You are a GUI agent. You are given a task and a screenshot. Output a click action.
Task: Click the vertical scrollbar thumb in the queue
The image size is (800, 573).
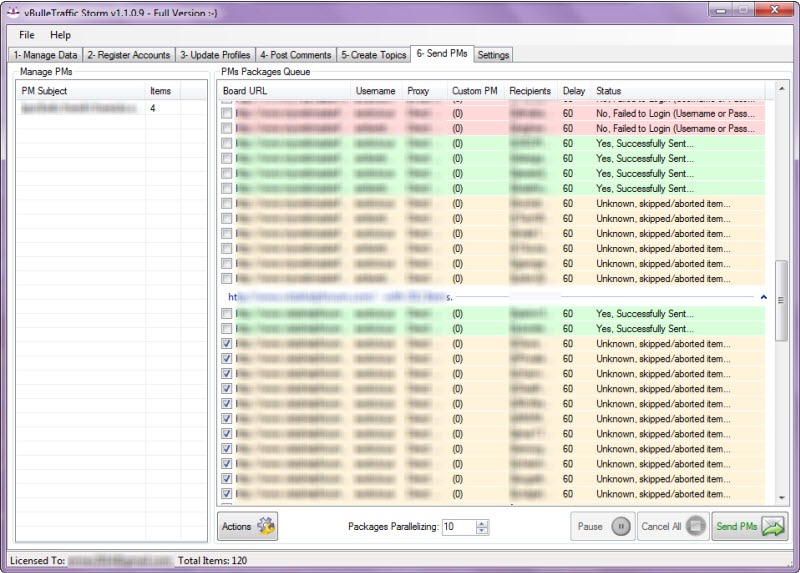point(781,300)
